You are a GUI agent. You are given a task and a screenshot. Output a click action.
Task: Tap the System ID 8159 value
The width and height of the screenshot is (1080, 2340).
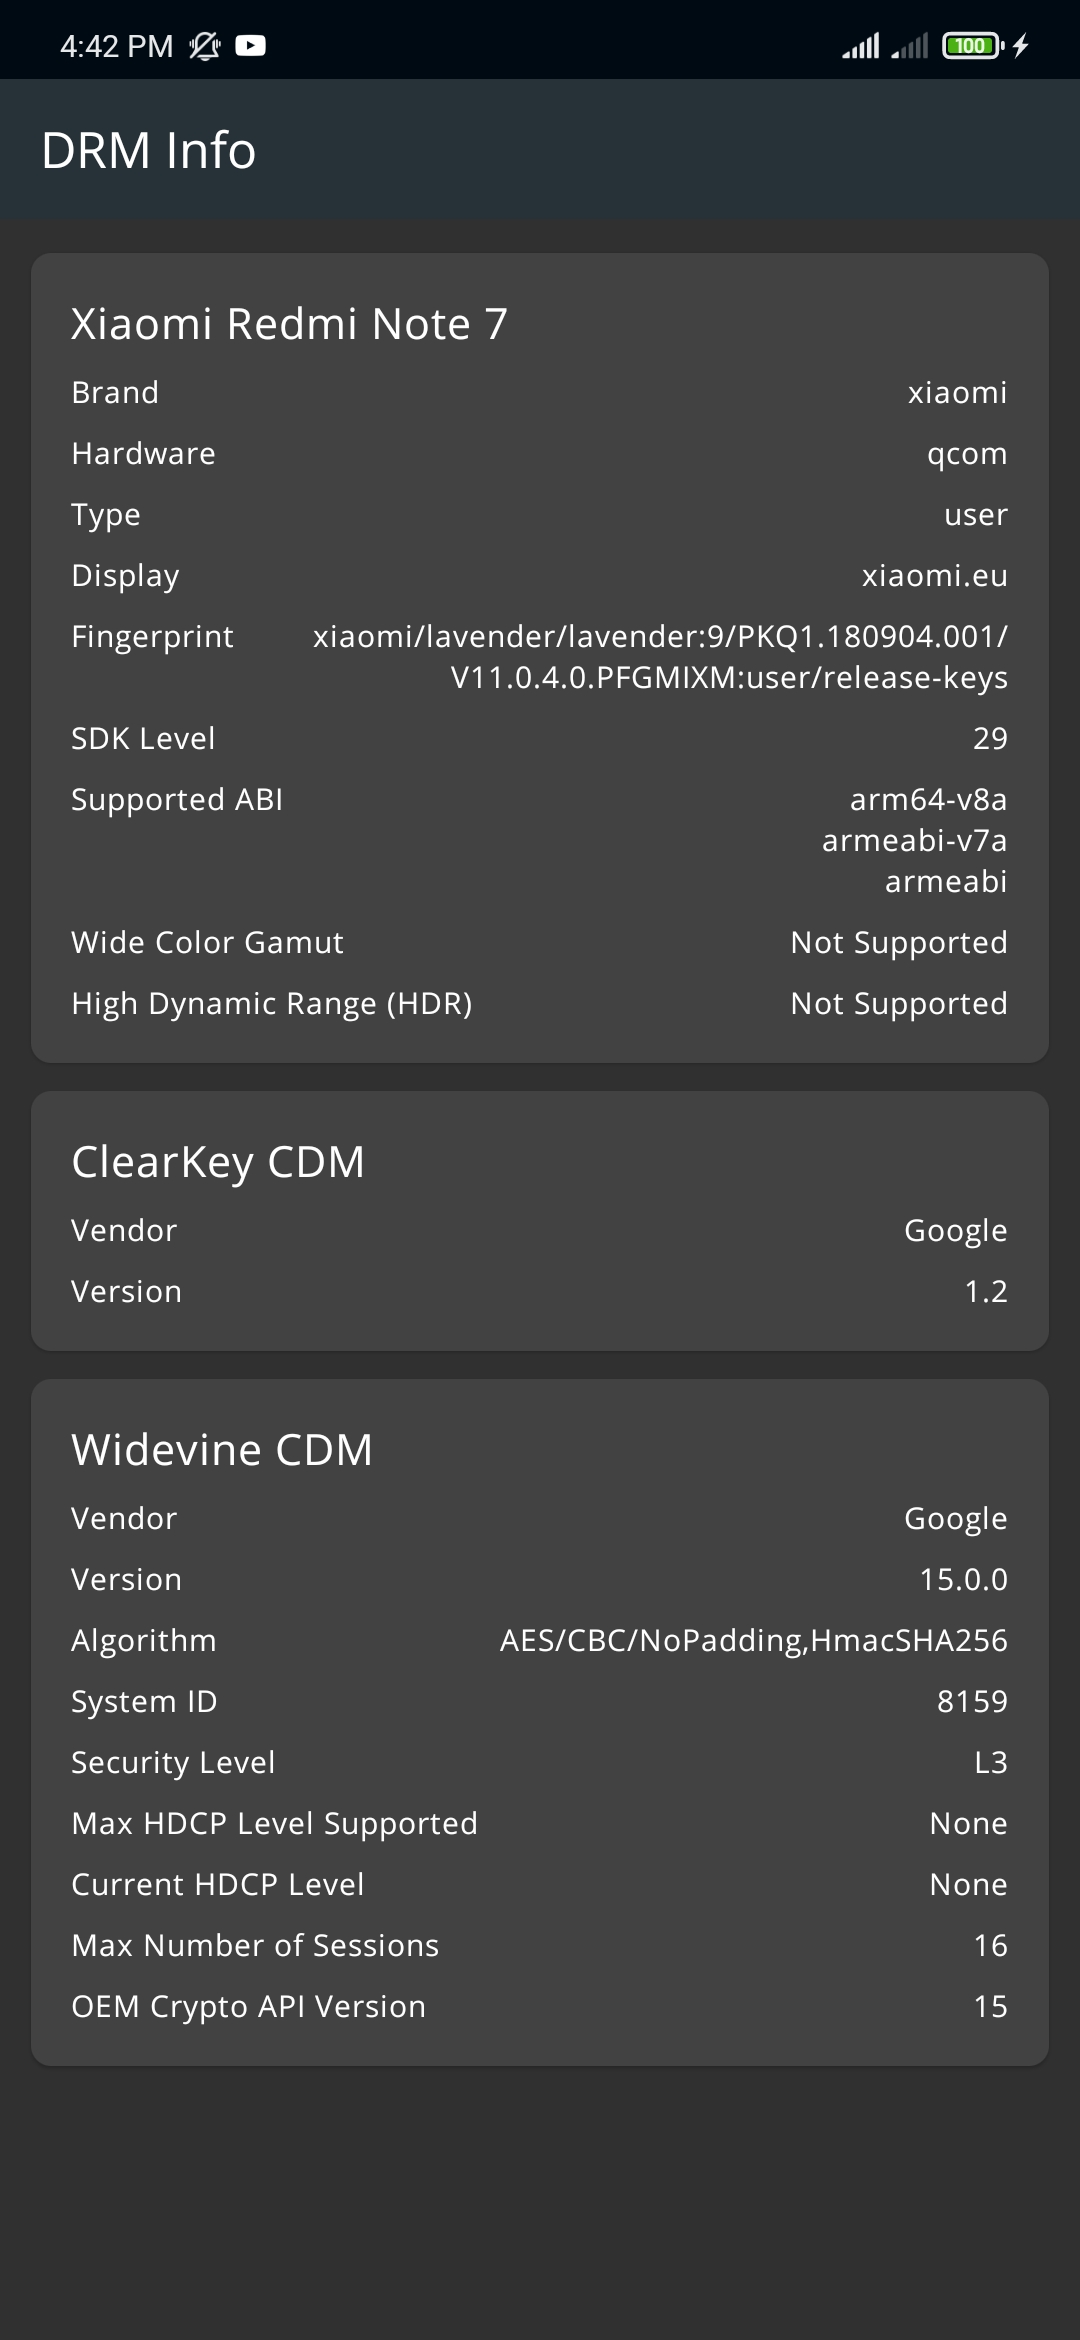[972, 1702]
